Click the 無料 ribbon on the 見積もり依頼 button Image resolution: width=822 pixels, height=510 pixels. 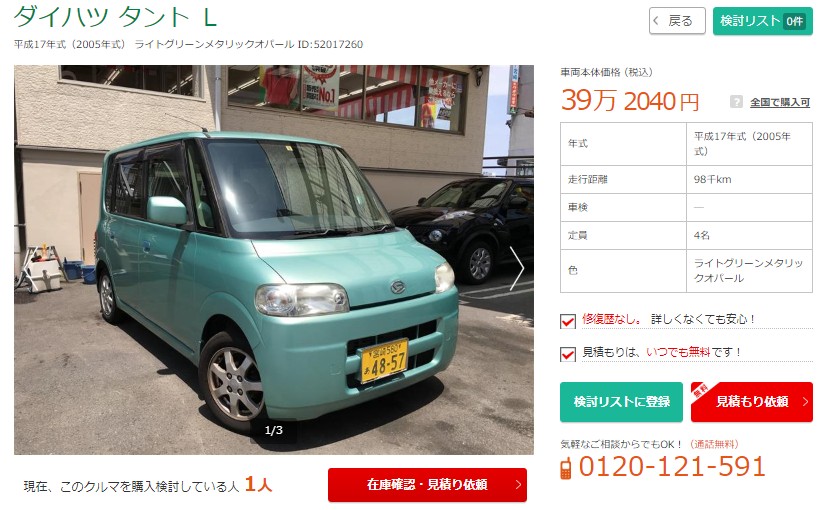[701, 392]
